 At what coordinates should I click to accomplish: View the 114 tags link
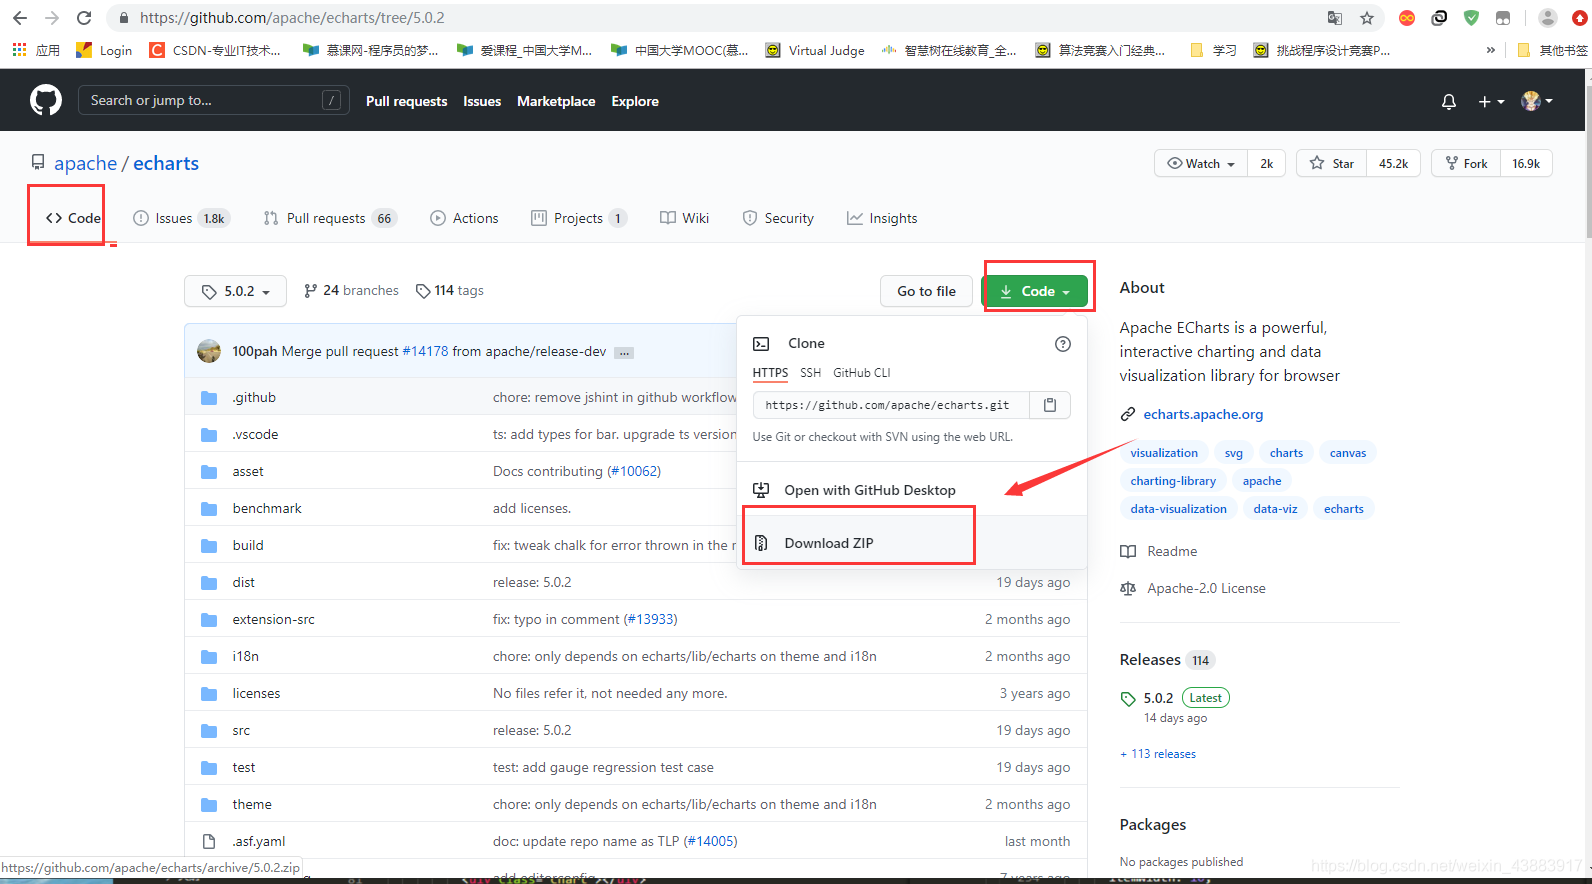450,291
